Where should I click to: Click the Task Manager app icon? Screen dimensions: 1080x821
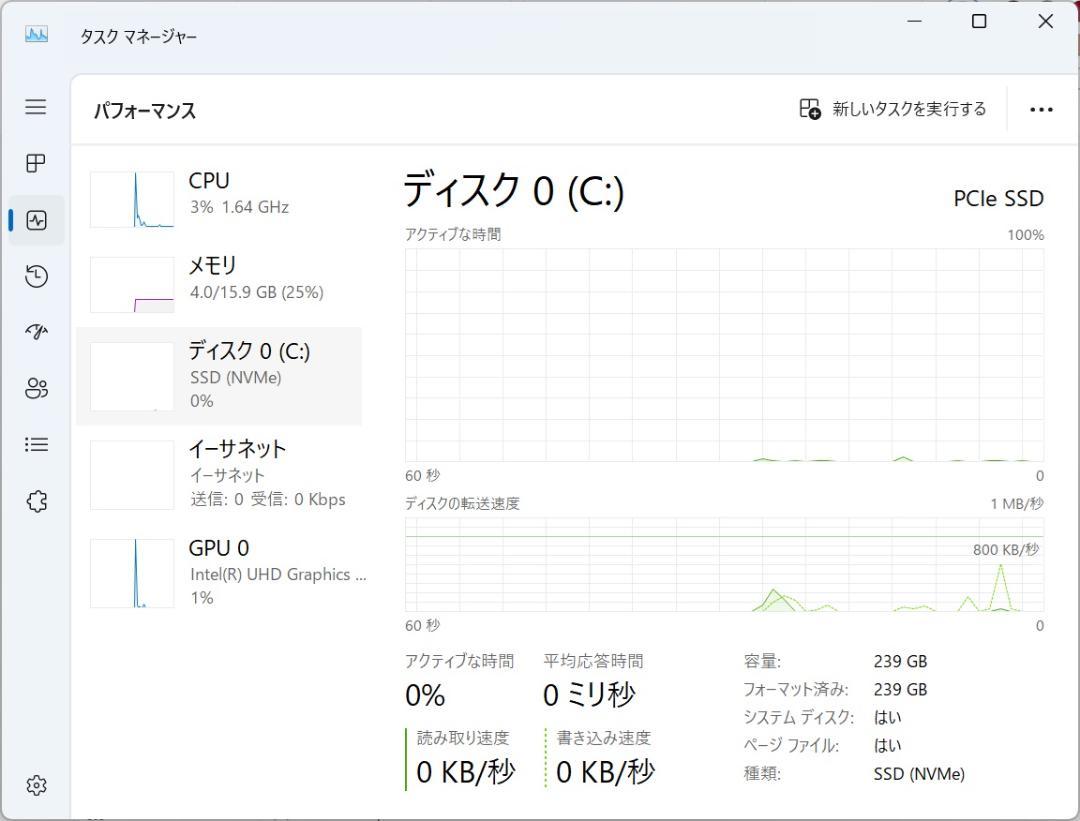click(x=36, y=34)
